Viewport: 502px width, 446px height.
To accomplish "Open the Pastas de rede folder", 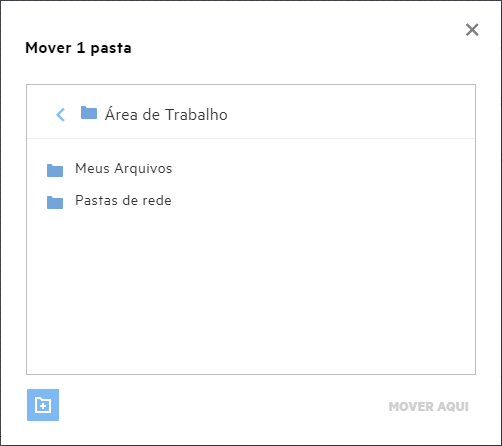I will click(123, 201).
